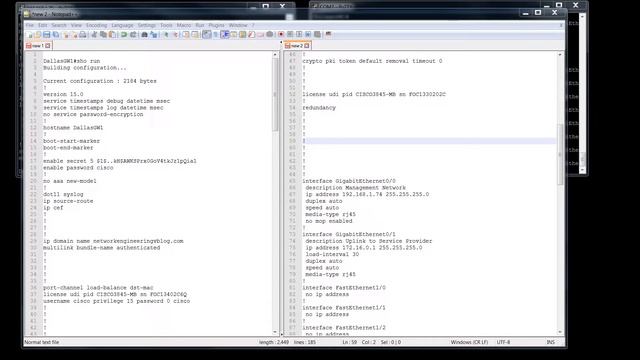Click the 'enable password cisco' line
640x360 pixels.
tap(78, 168)
